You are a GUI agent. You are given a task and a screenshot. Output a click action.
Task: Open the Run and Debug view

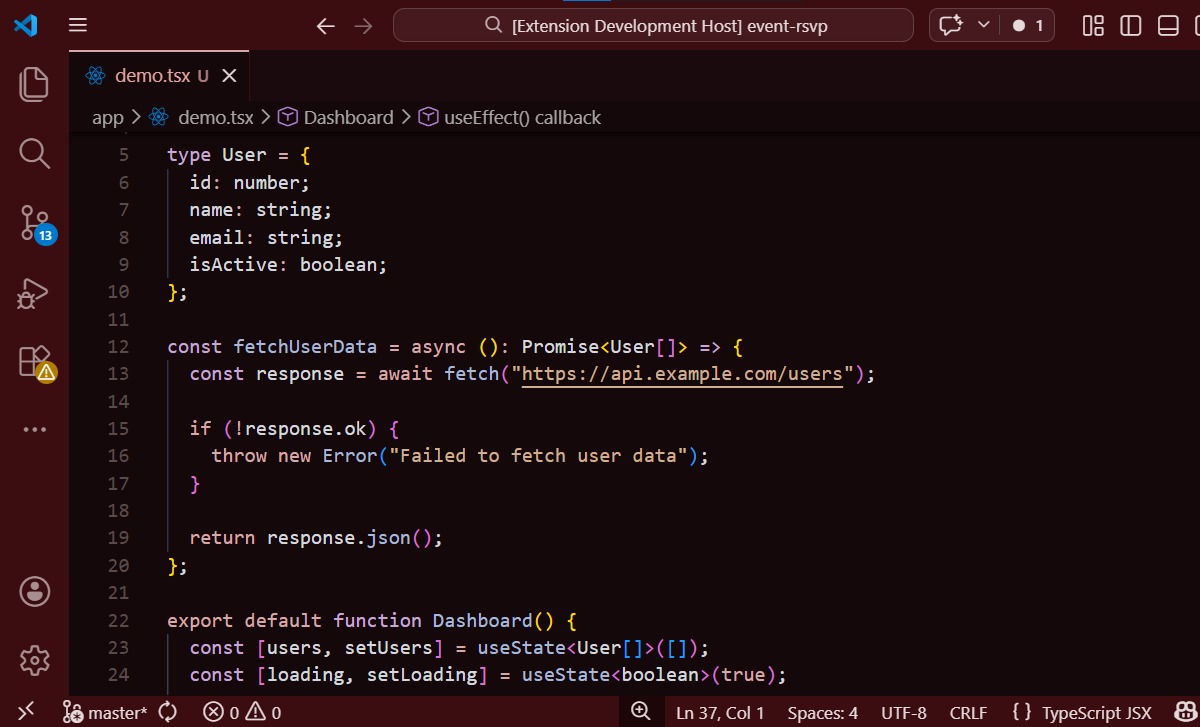click(x=34, y=293)
